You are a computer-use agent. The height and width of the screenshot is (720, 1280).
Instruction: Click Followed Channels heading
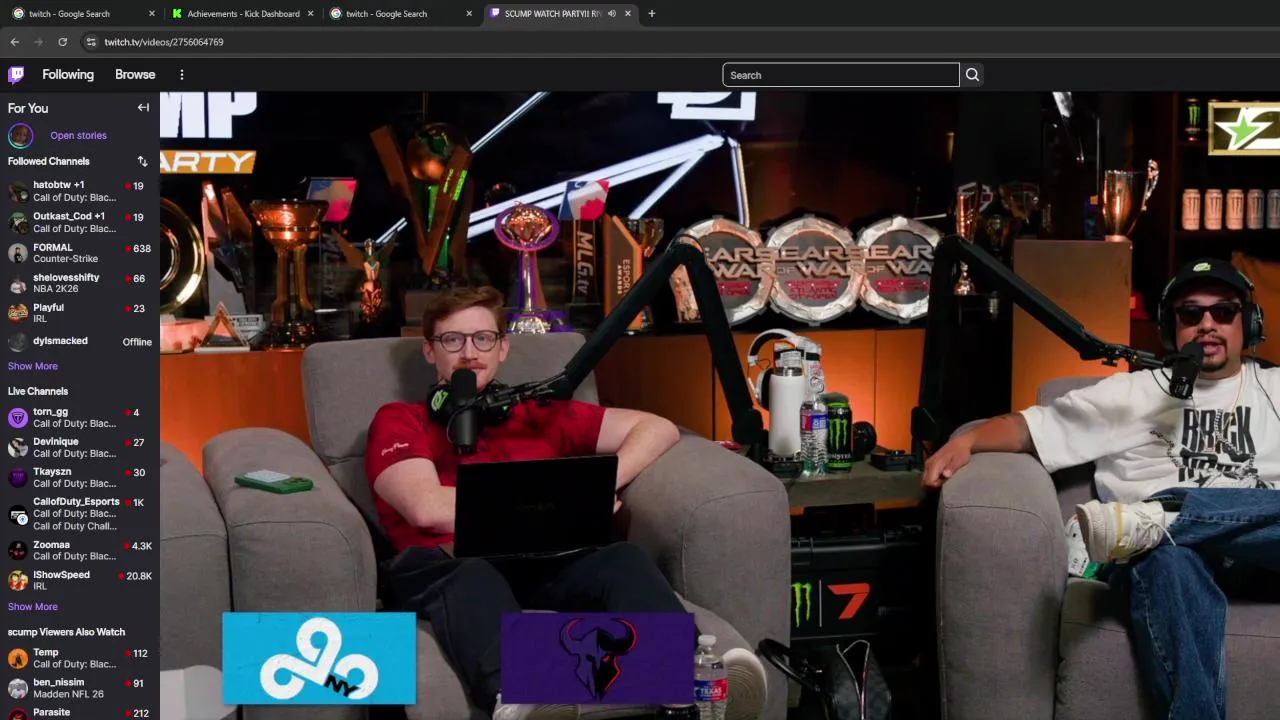pos(49,161)
